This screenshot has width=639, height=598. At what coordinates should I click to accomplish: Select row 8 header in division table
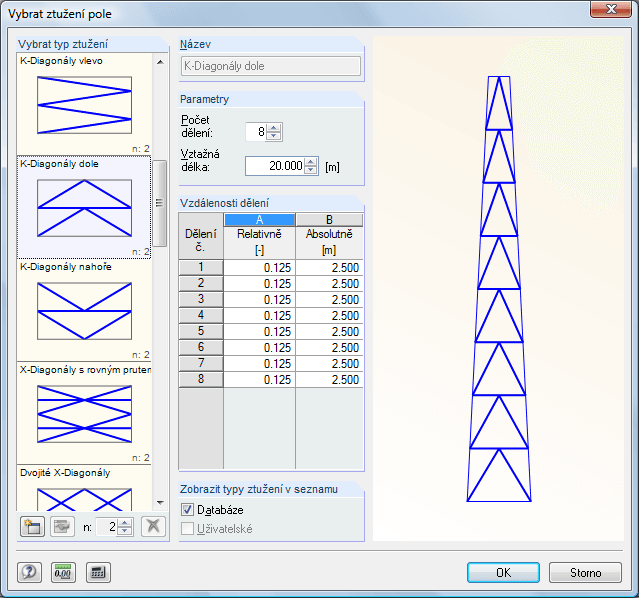[x=201, y=379]
